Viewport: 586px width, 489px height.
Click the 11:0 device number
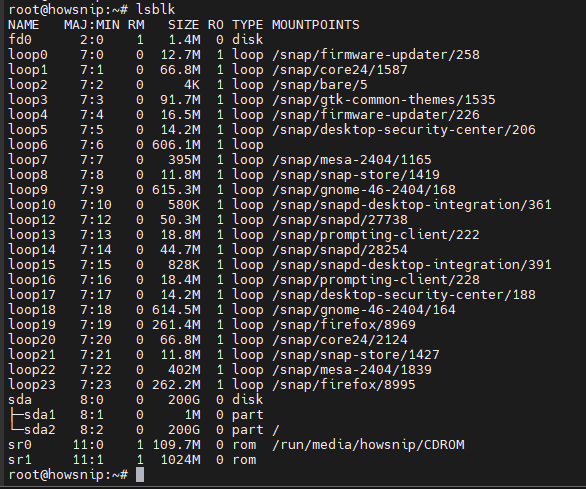(x=88, y=445)
